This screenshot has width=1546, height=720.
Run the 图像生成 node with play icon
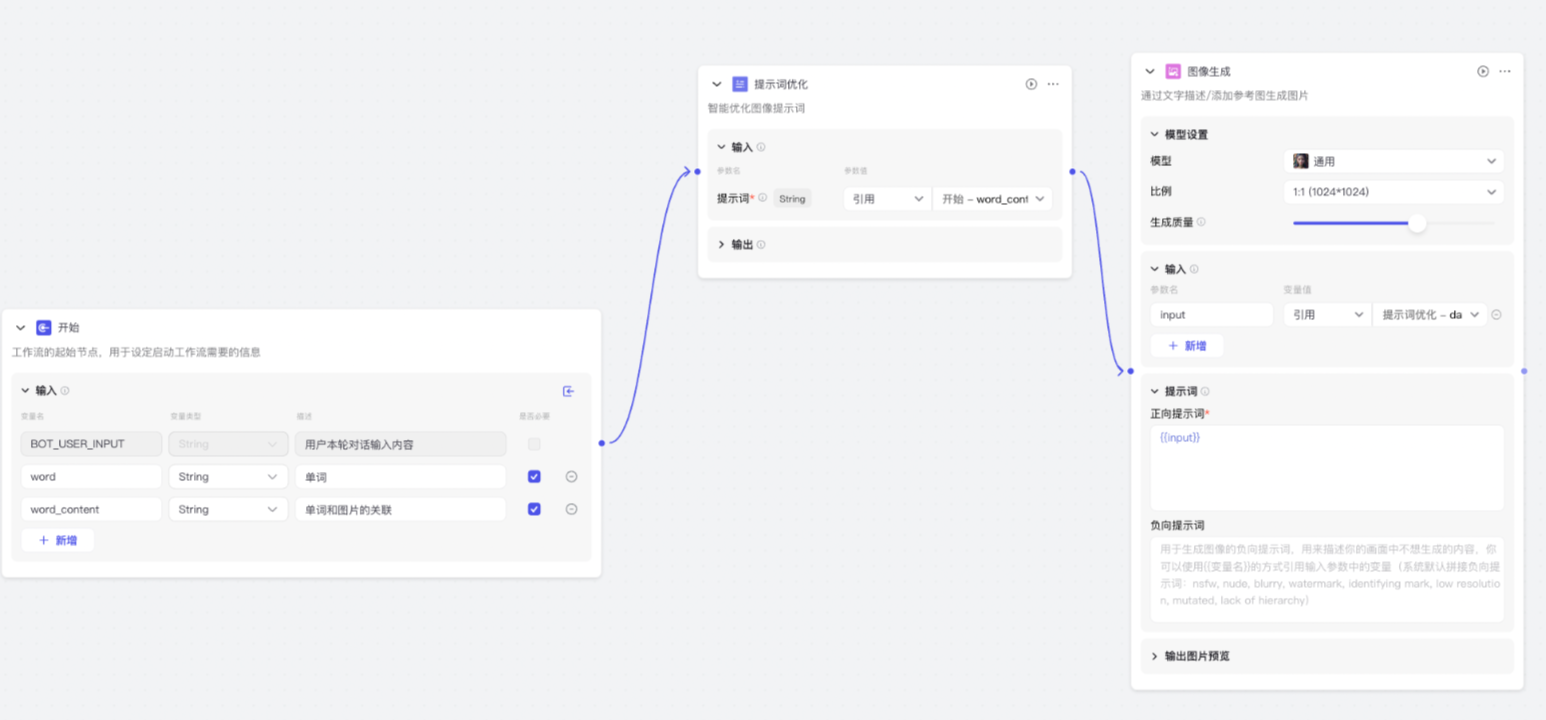coord(1483,72)
